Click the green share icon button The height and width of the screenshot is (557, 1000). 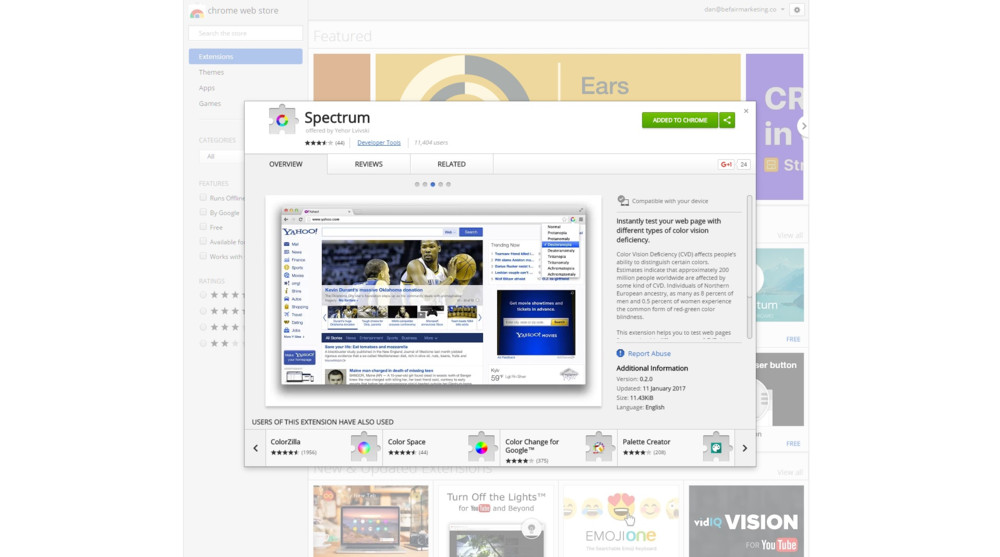tap(727, 120)
